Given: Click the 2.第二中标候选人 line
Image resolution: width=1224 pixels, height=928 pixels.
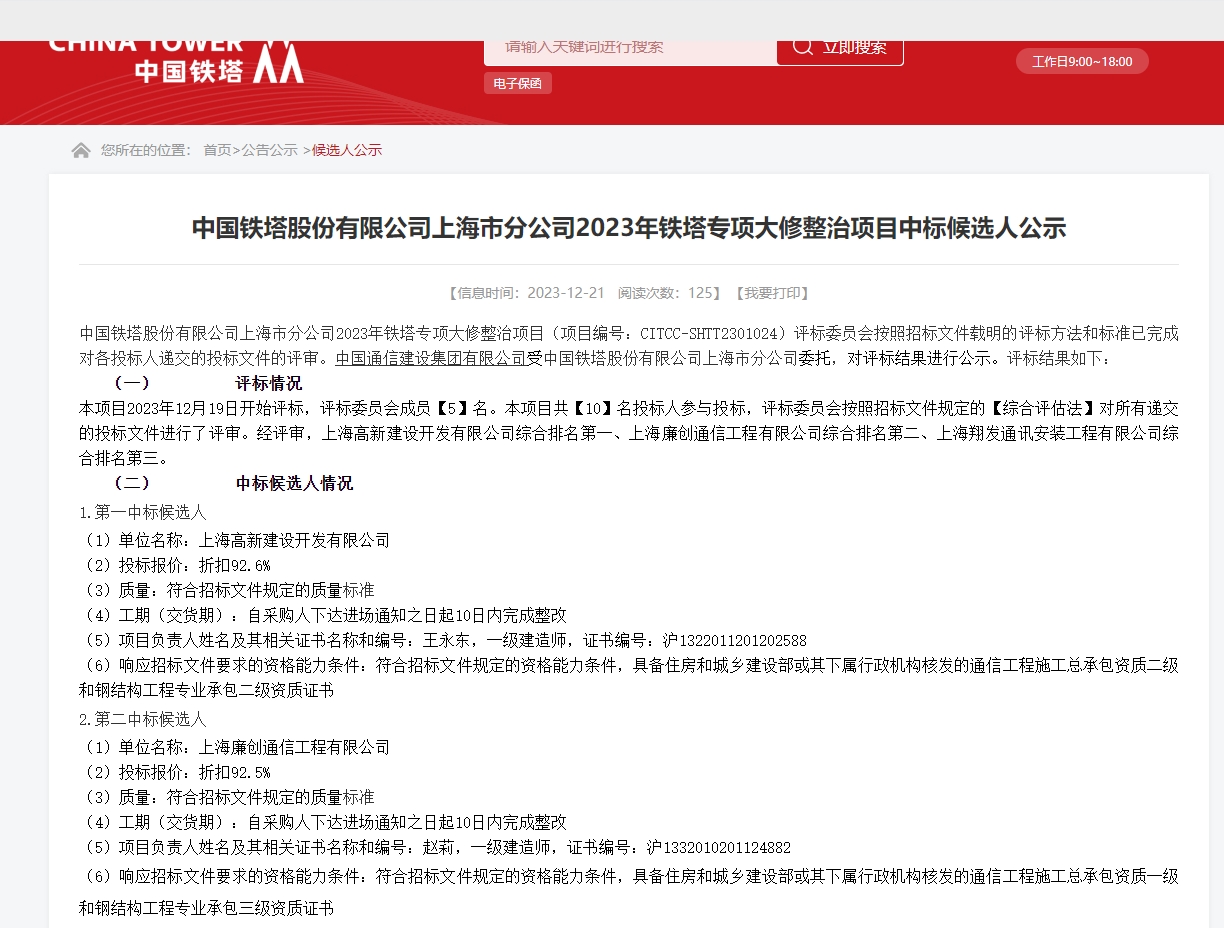Looking at the screenshot, I should pos(143,719).
